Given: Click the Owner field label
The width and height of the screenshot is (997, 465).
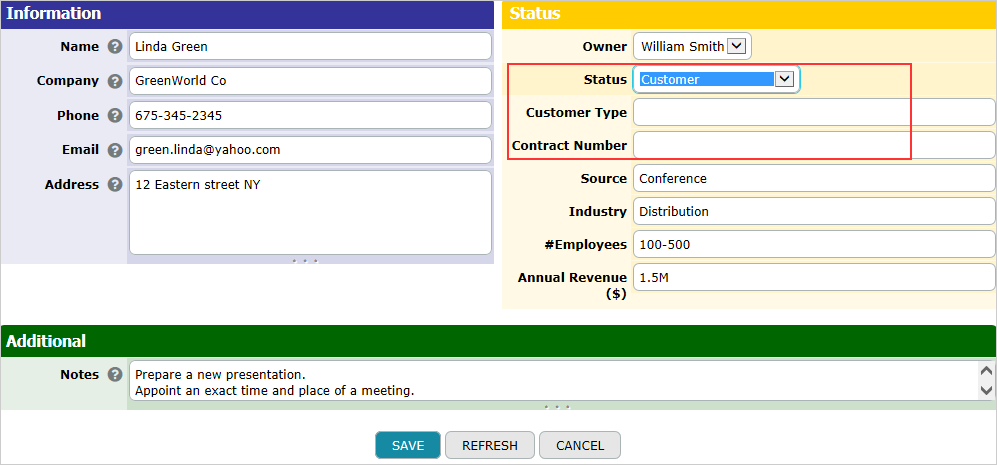Looking at the screenshot, I should [x=605, y=46].
